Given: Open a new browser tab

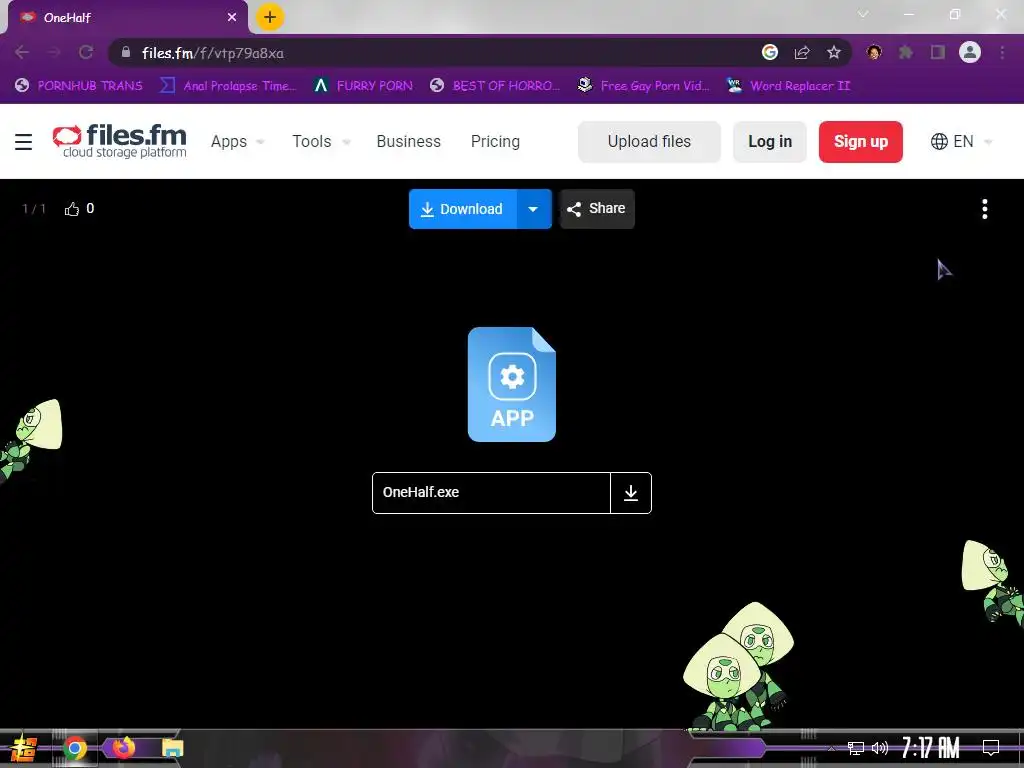Looking at the screenshot, I should tap(270, 17).
